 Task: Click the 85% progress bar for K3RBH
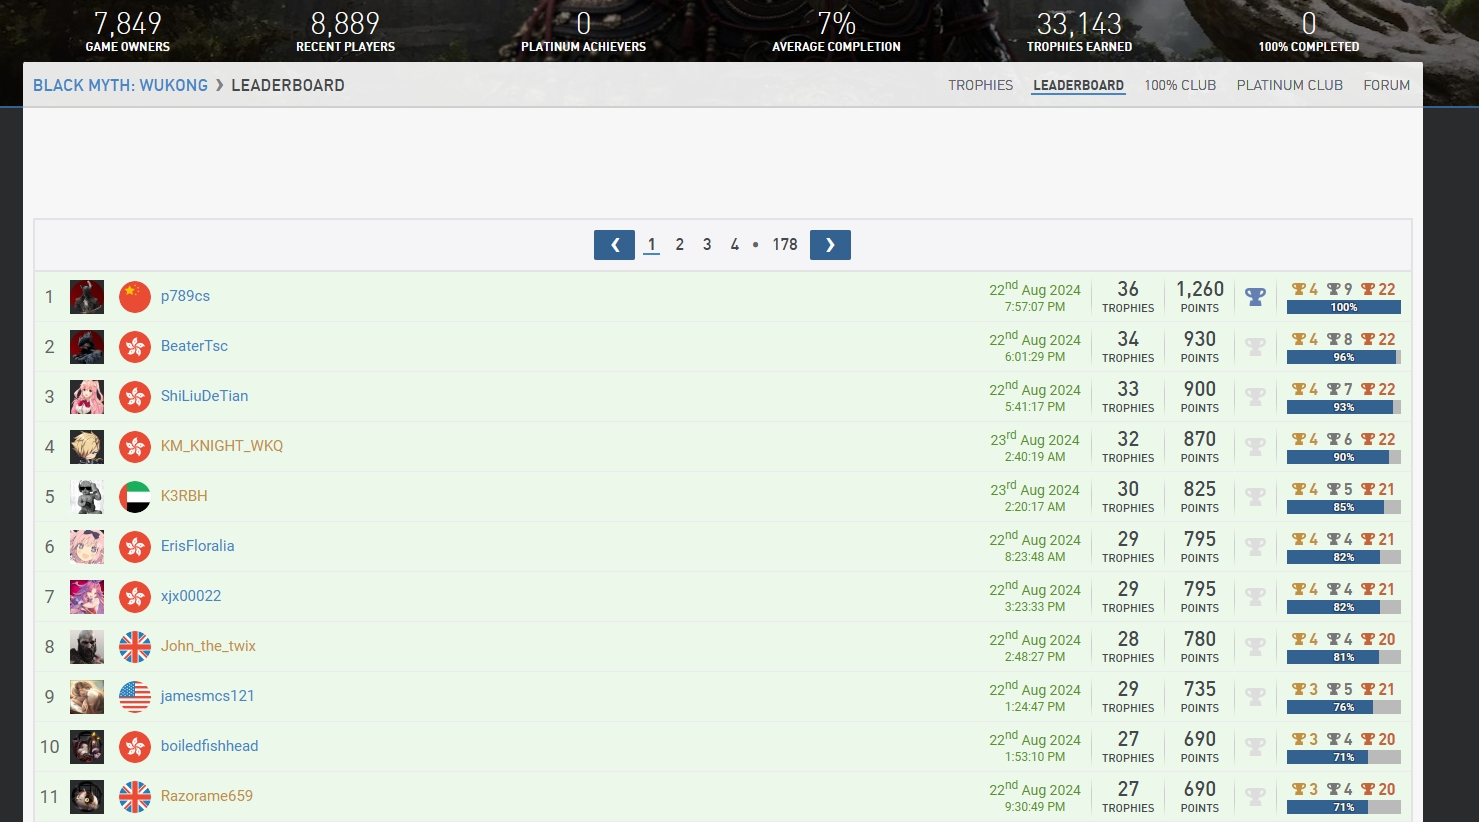pos(1344,507)
